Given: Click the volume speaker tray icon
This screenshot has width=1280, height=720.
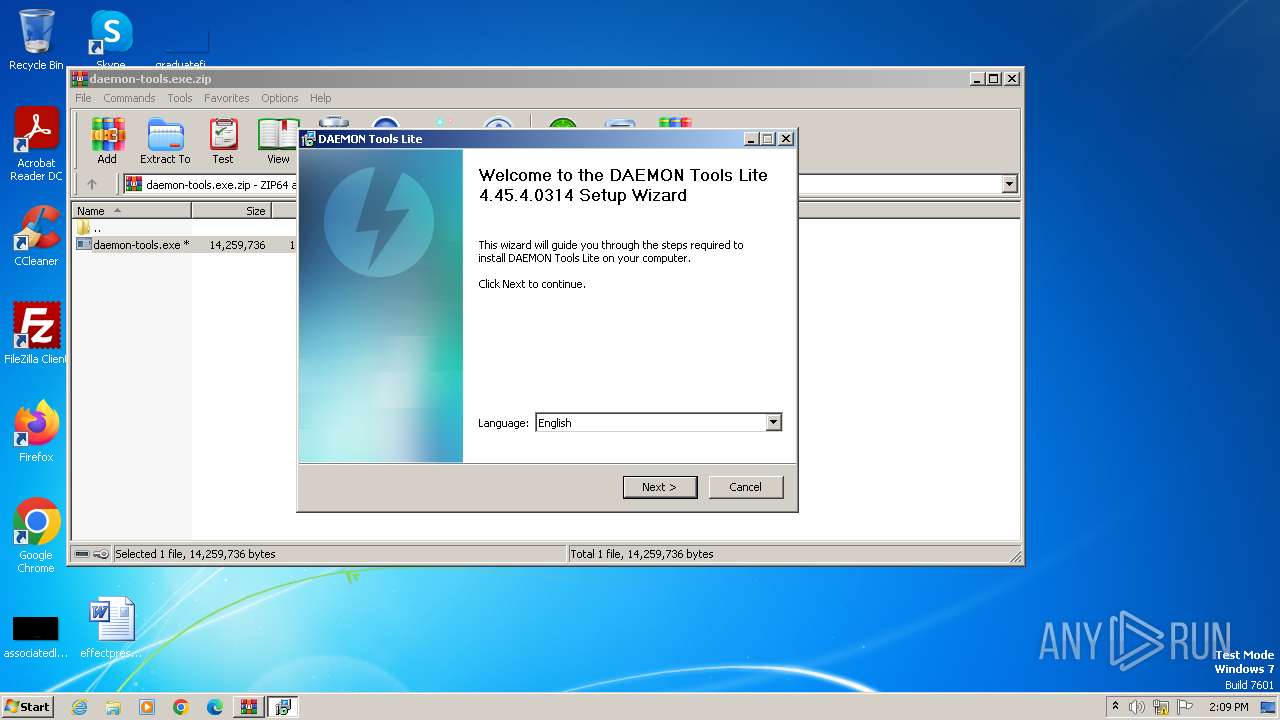Looking at the screenshot, I should [x=1137, y=707].
